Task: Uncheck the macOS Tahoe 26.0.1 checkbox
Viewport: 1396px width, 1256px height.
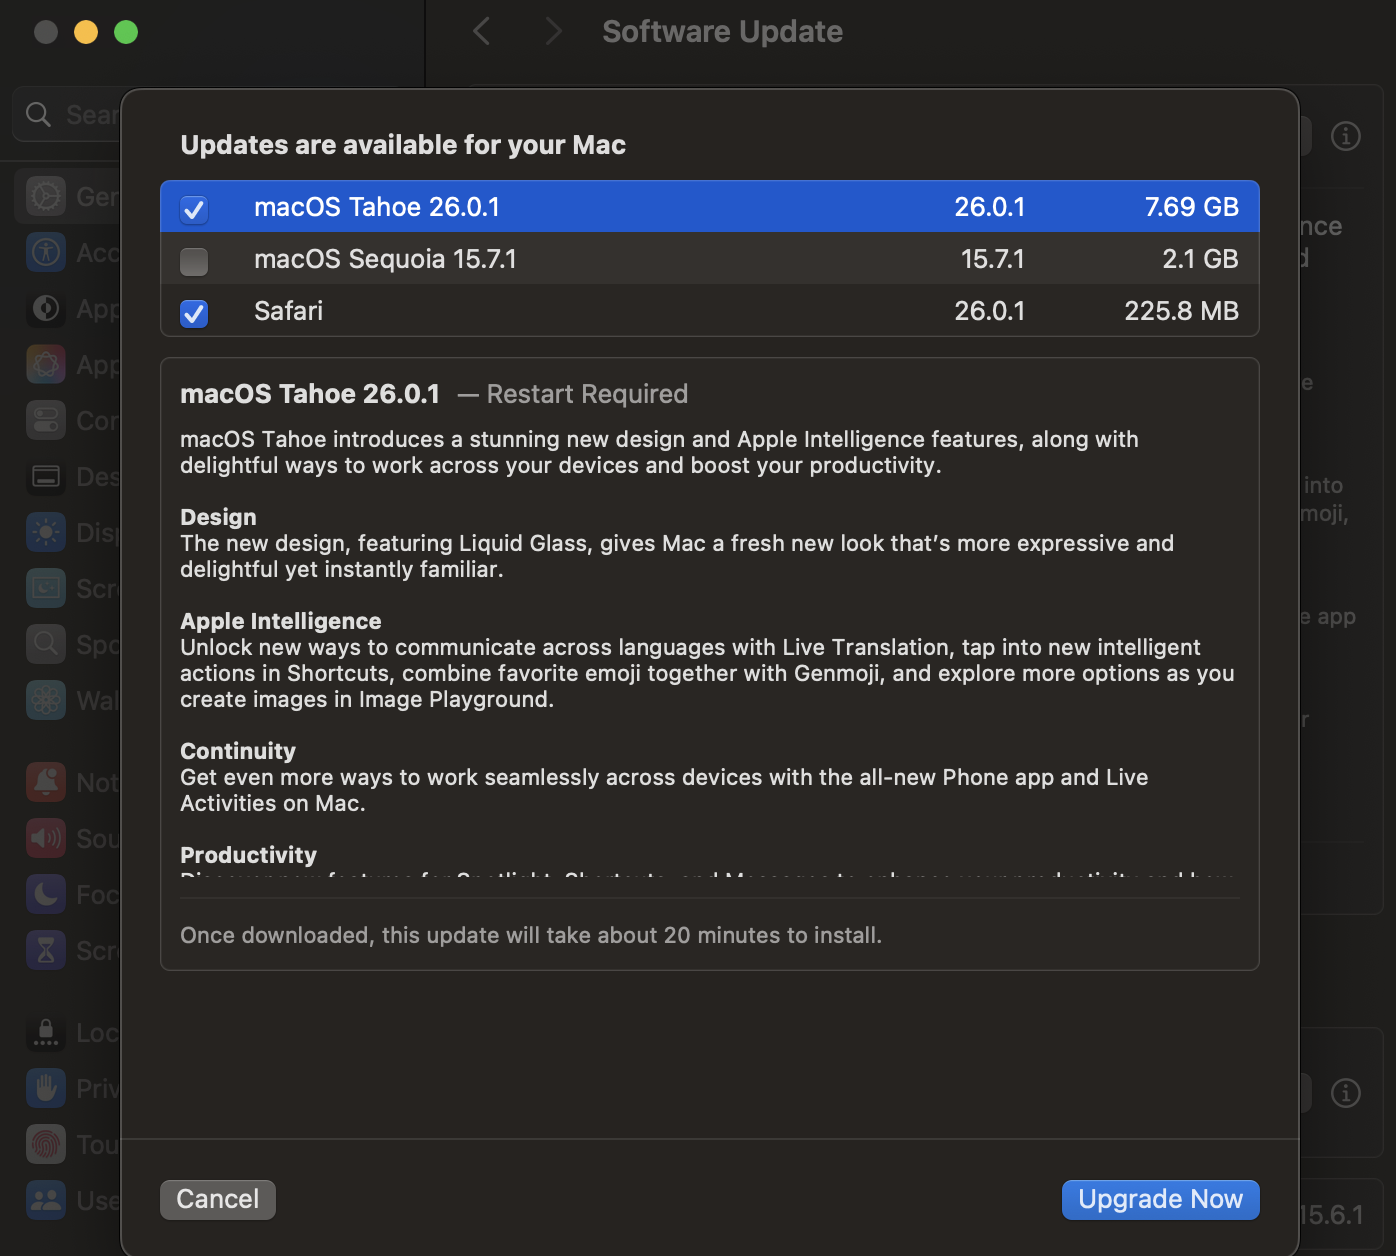Action: pyautogui.click(x=194, y=209)
